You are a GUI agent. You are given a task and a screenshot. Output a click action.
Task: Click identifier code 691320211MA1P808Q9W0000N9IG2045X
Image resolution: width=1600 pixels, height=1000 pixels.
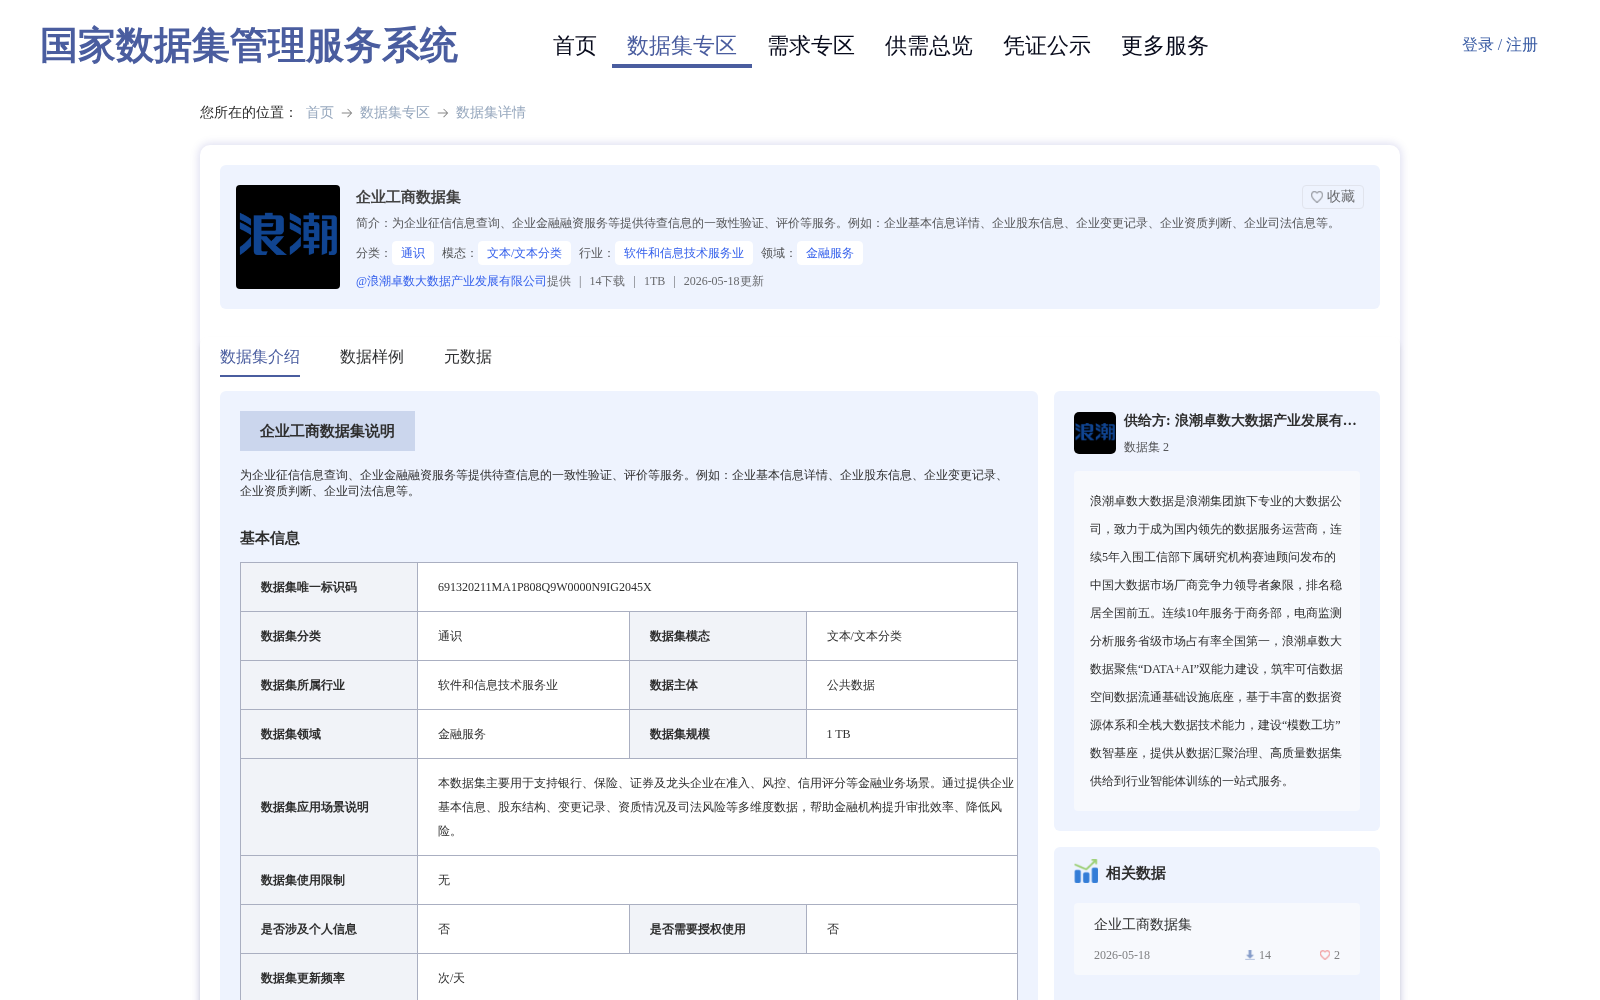545,587
